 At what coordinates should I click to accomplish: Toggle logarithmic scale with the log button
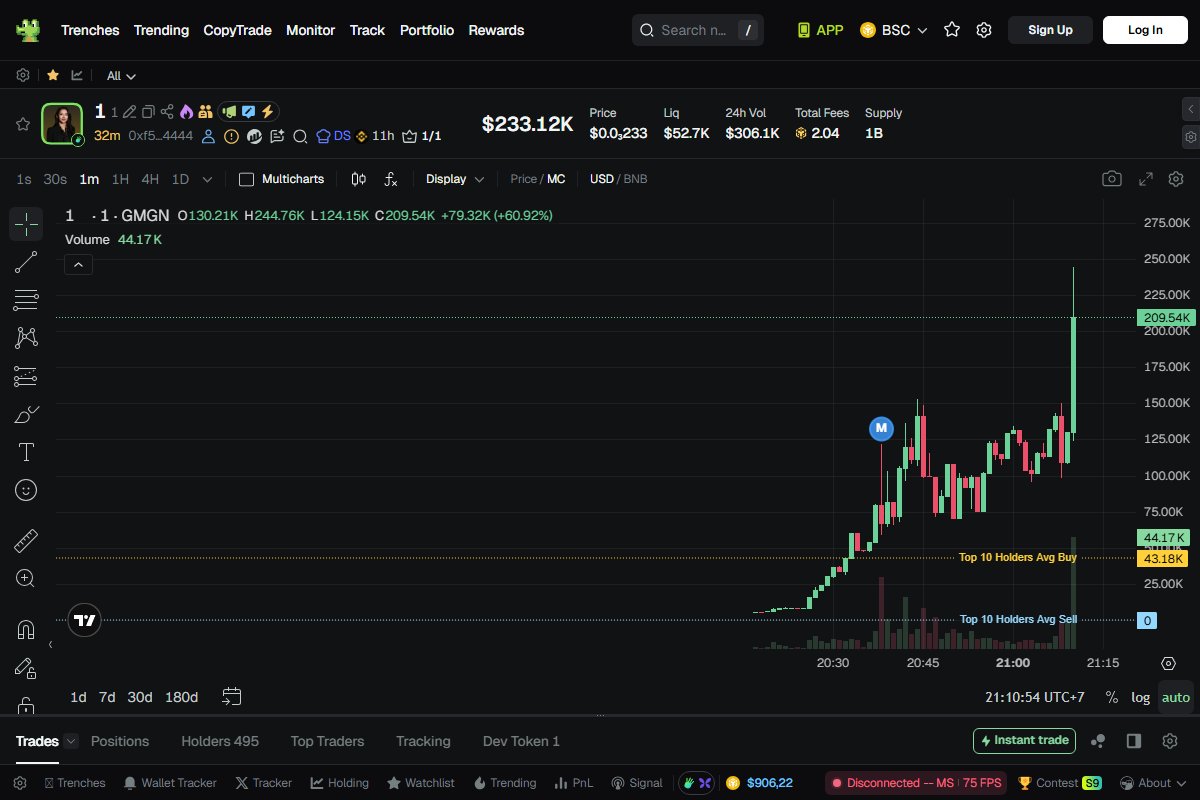(1140, 697)
